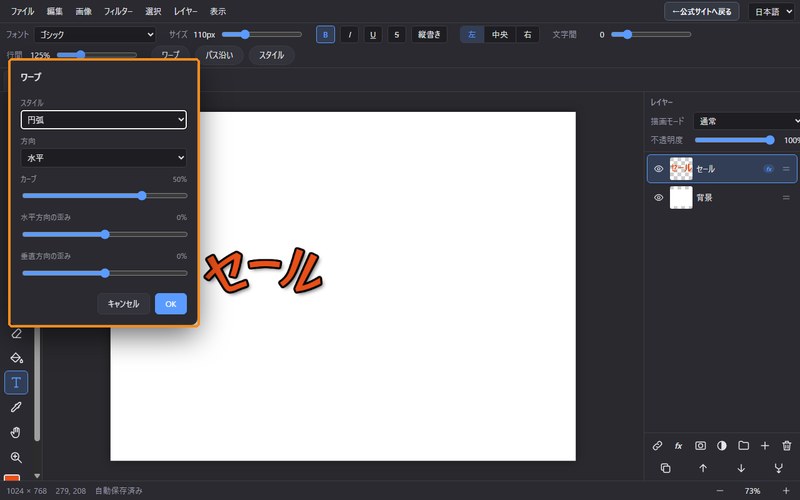Hide the 背景 layer eye icon
Image resolution: width=800 pixels, height=500 pixels.
pos(659,197)
